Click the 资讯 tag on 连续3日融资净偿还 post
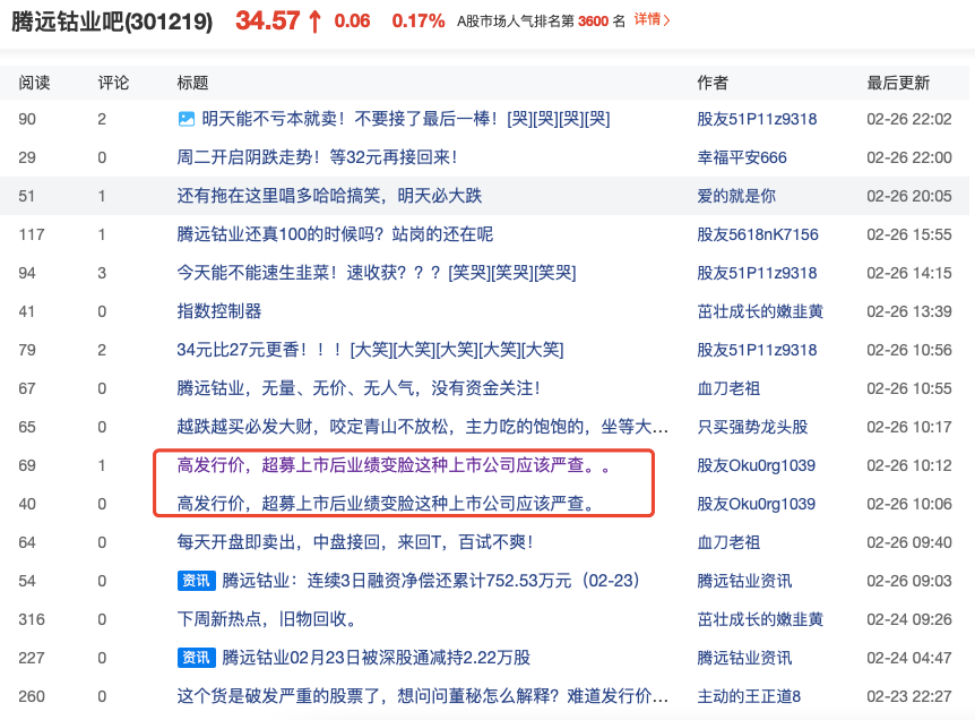The height and width of the screenshot is (720, 975). [196, 581]
